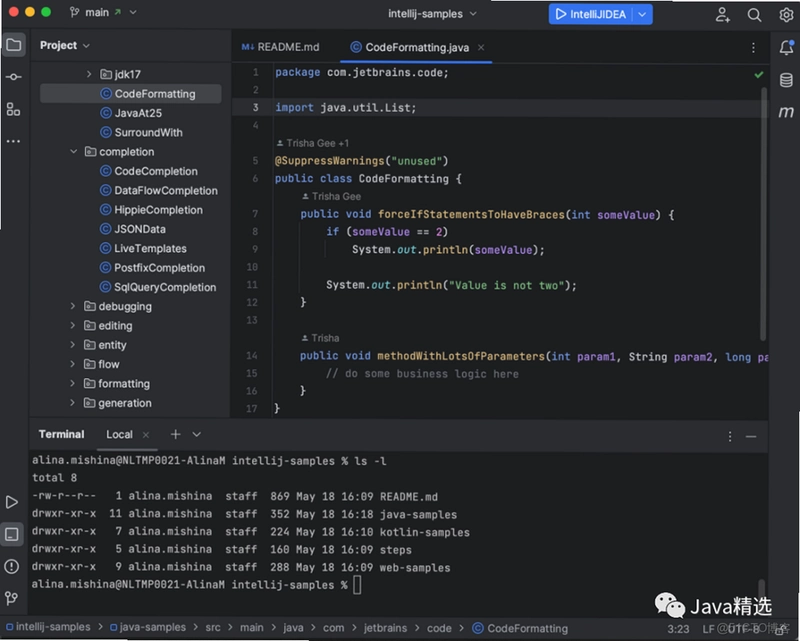Click the editor vertical scrollbar
Image resolution: width=800 pixels, height=641 pixels.
[763, 214]
